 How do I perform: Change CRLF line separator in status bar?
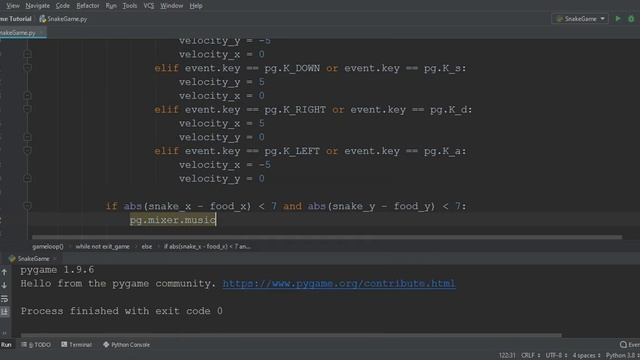(531, 356)
